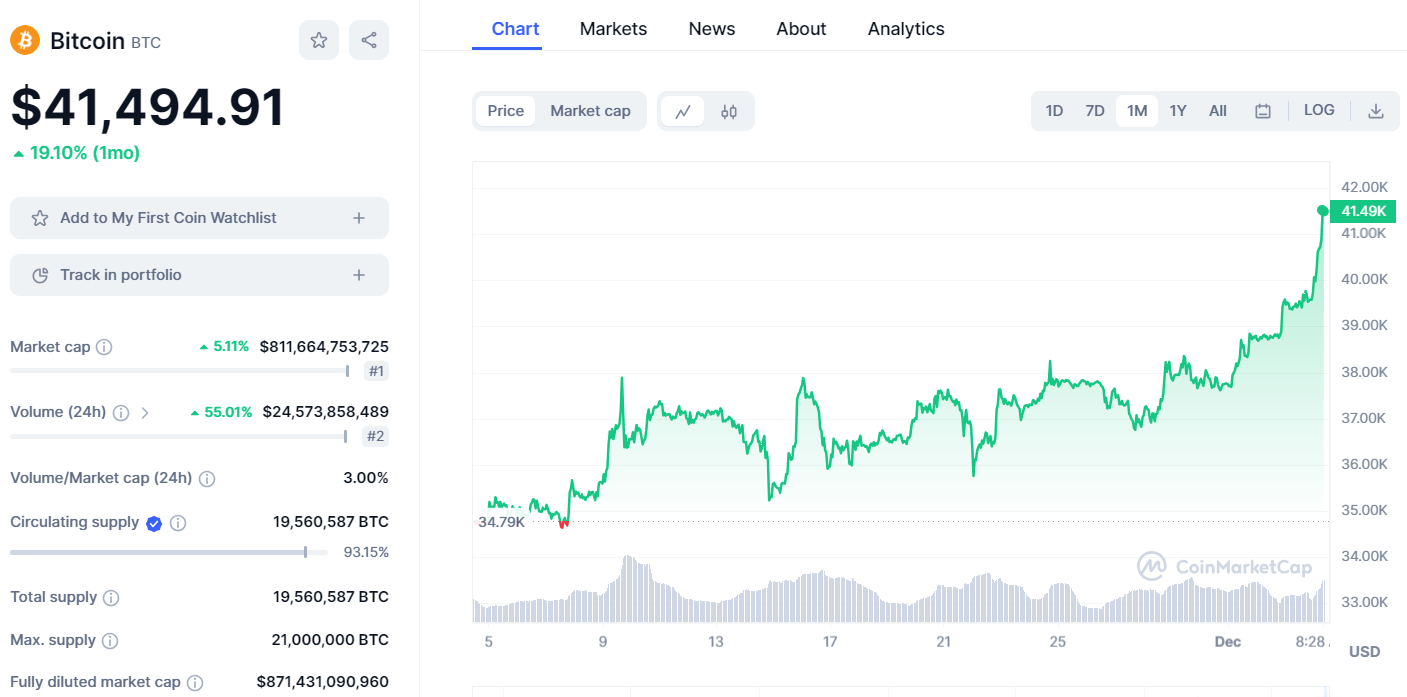
Task: Click the 3.00% volume/market cap value
Action: 366,478
